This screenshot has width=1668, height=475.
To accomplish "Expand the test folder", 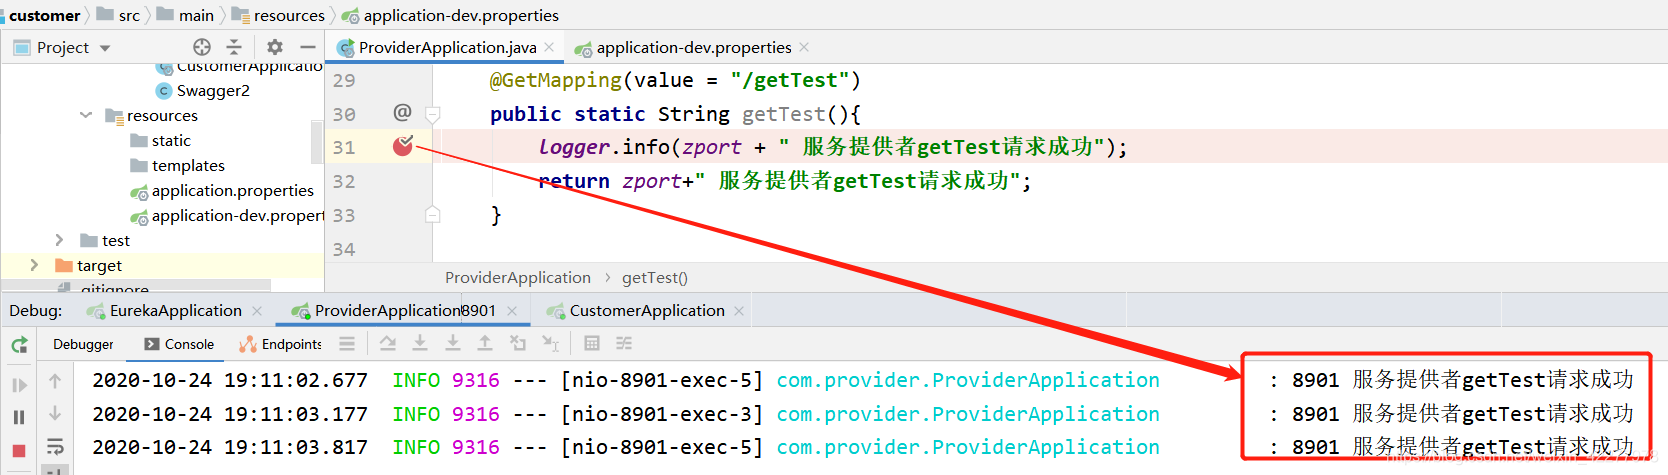I will pos(59,240).
